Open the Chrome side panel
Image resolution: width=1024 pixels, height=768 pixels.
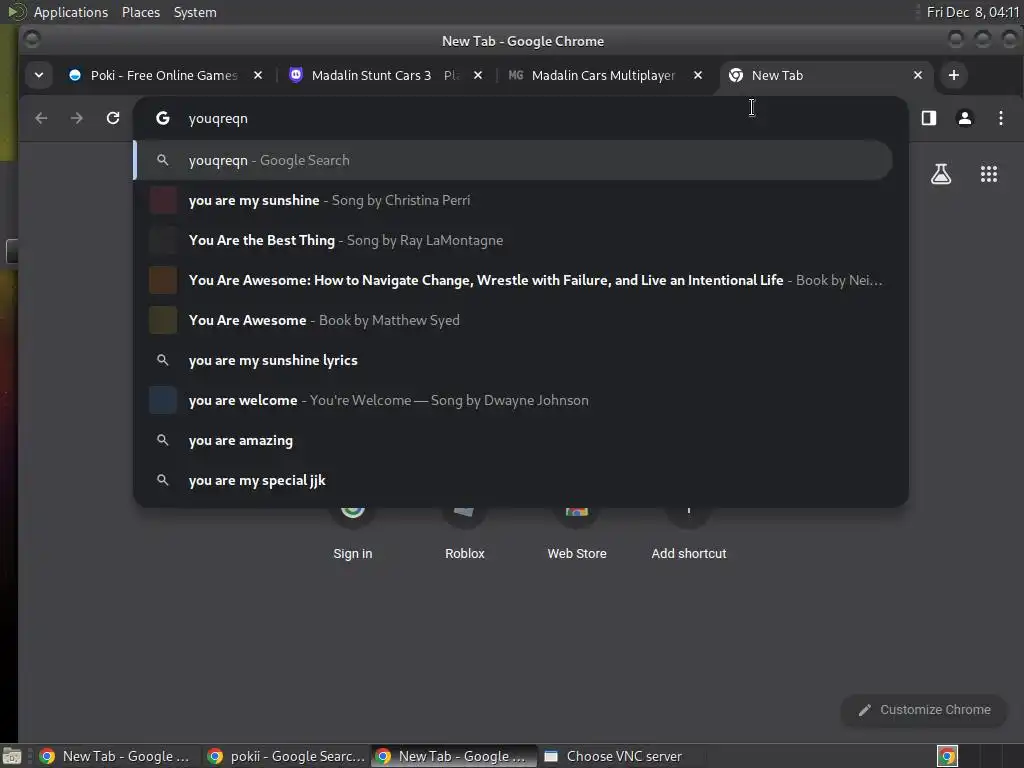coord(929,118)
